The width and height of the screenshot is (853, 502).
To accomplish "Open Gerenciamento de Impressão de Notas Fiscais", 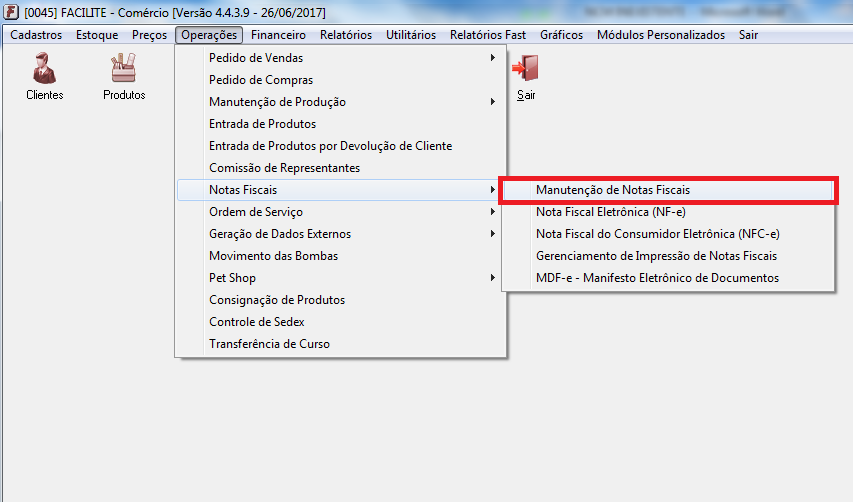I will [668, 256].
